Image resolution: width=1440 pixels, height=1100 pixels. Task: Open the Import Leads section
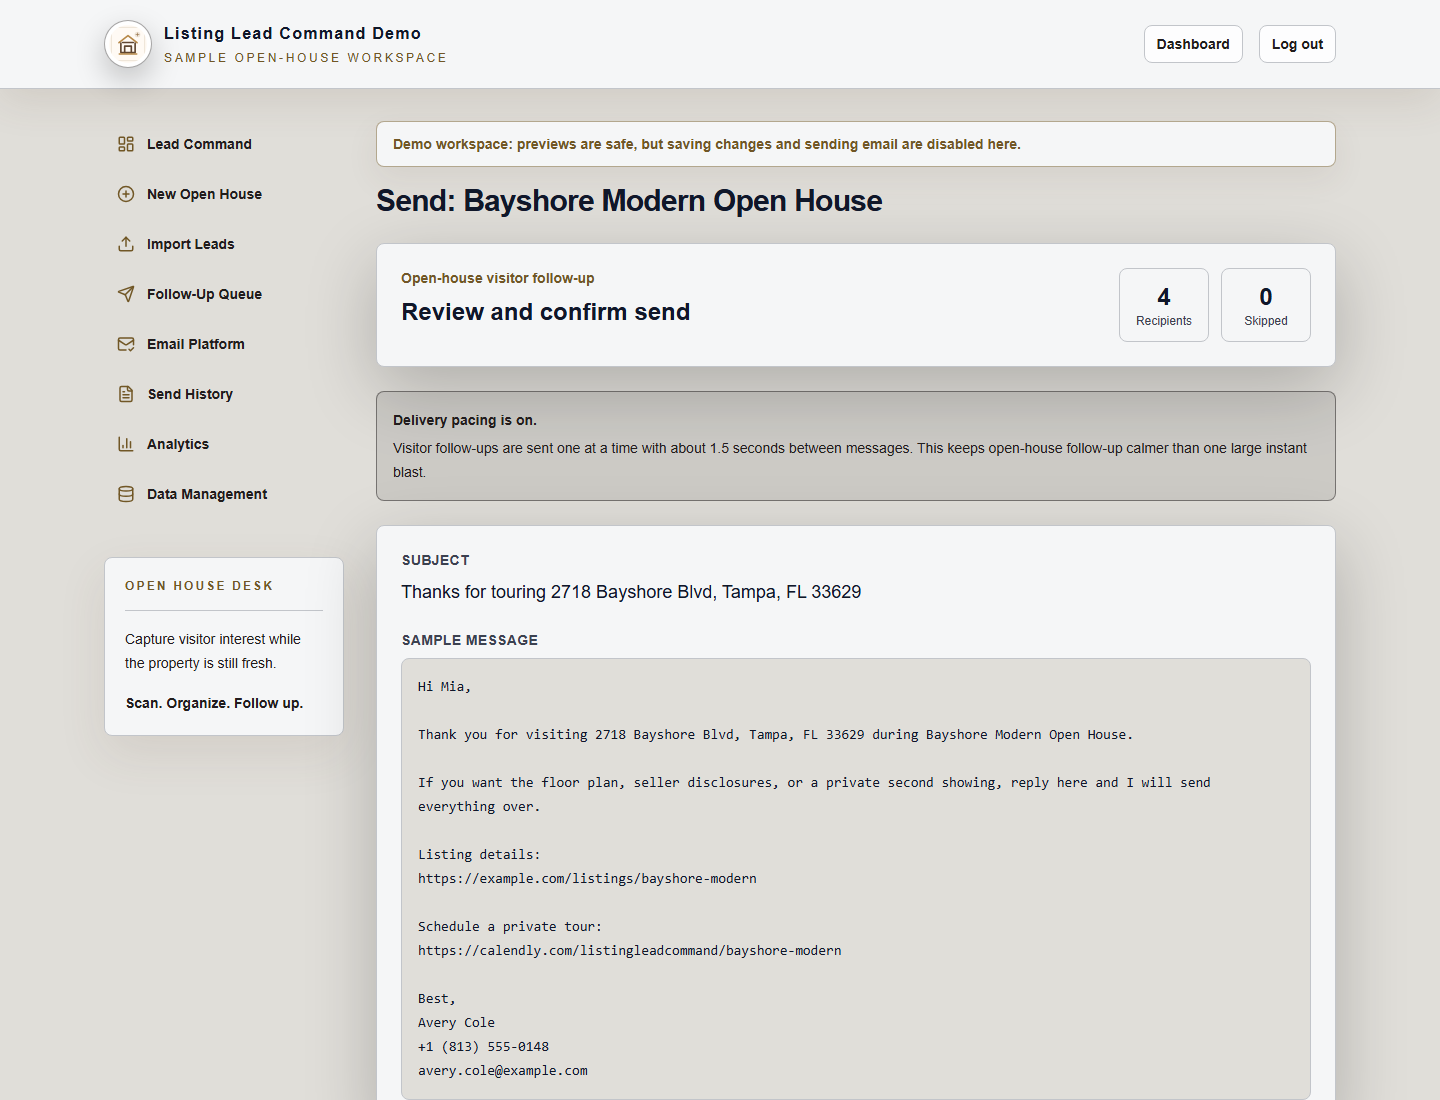pyautogui.click(x=190, y=244)
